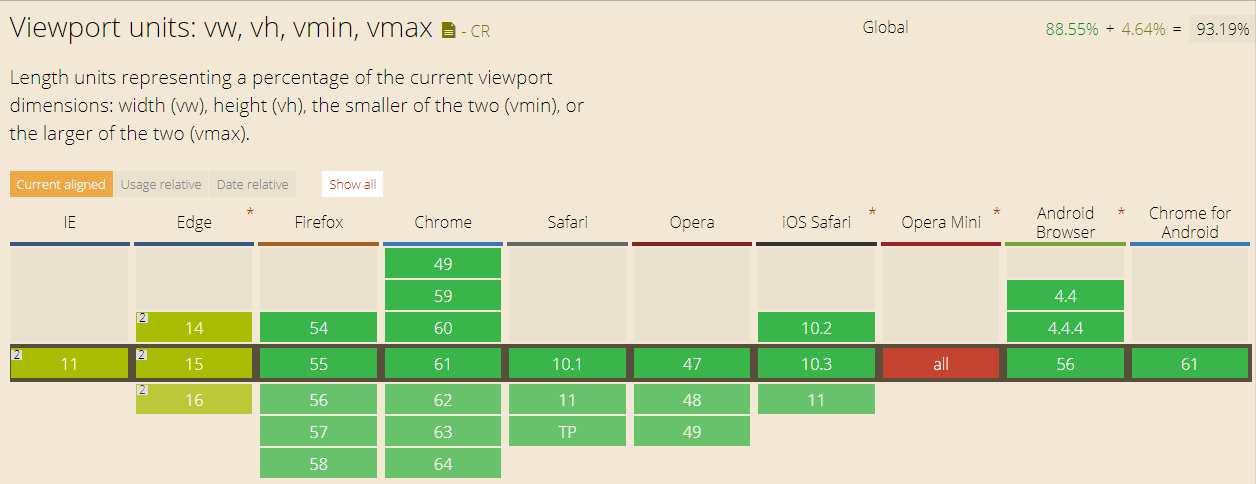This screenshot has height=484, width=1256.
Task: Click the red asterisk beside Opera Mini
Action: click(996, 212)
